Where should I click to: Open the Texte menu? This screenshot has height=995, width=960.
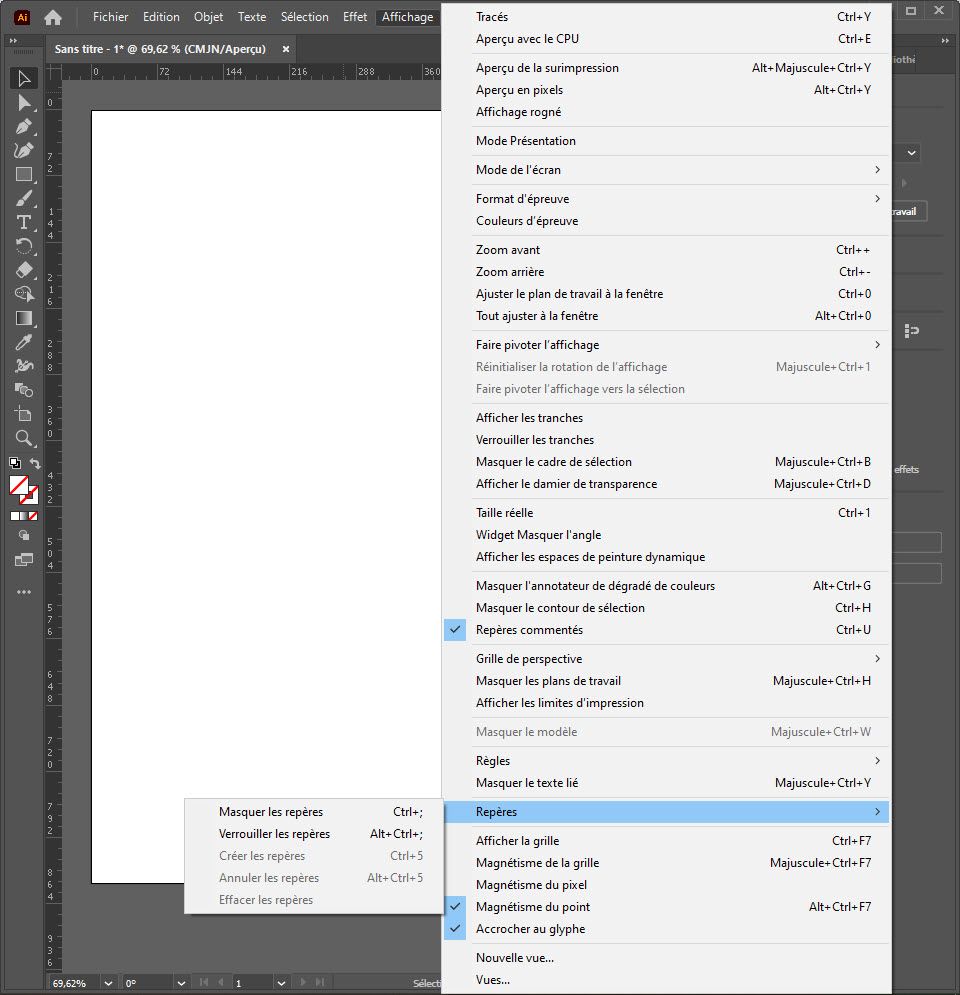pos(252,17)
